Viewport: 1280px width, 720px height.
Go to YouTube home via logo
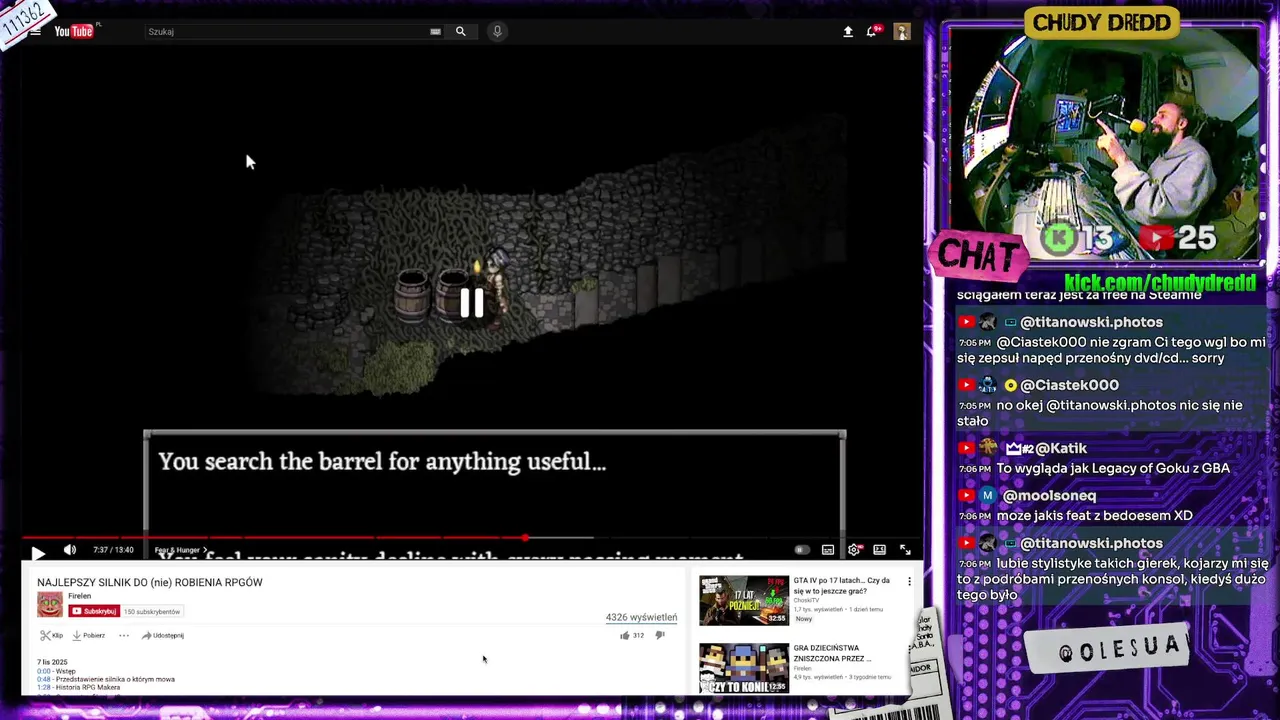pyautogui.click(x=76, y=31)
